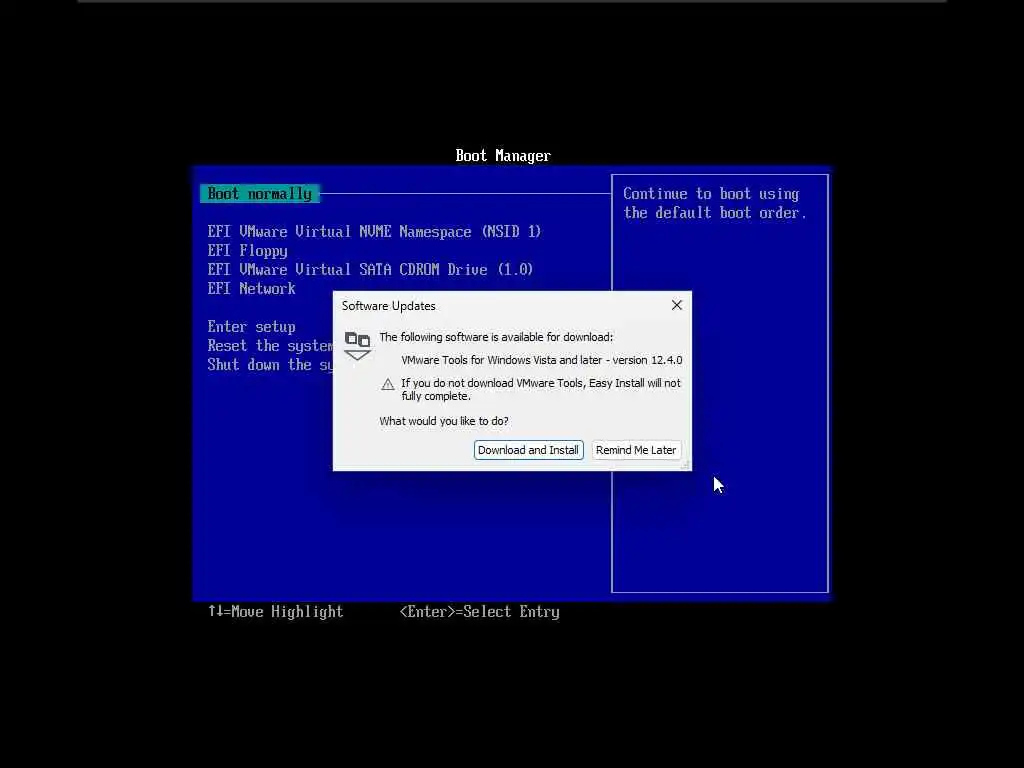The width and height of the screenshot is (1024, 768).
Task: Click the Software Updates dialog title
Action: click(x=389, y=306)
